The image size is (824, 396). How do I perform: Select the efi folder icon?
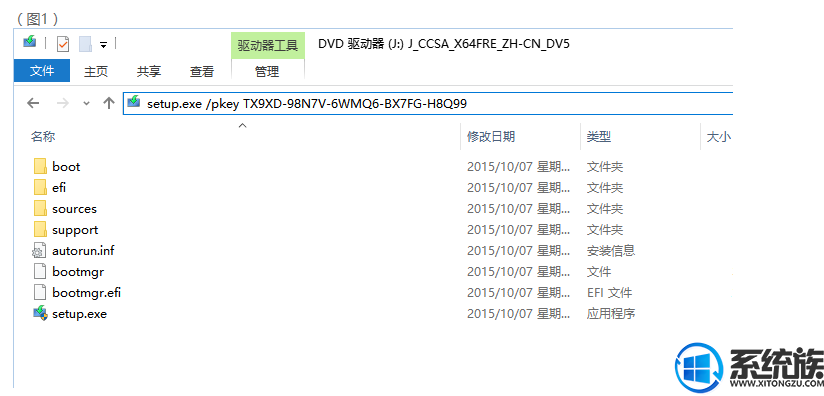pyautogui.click(x=40, y=187)
